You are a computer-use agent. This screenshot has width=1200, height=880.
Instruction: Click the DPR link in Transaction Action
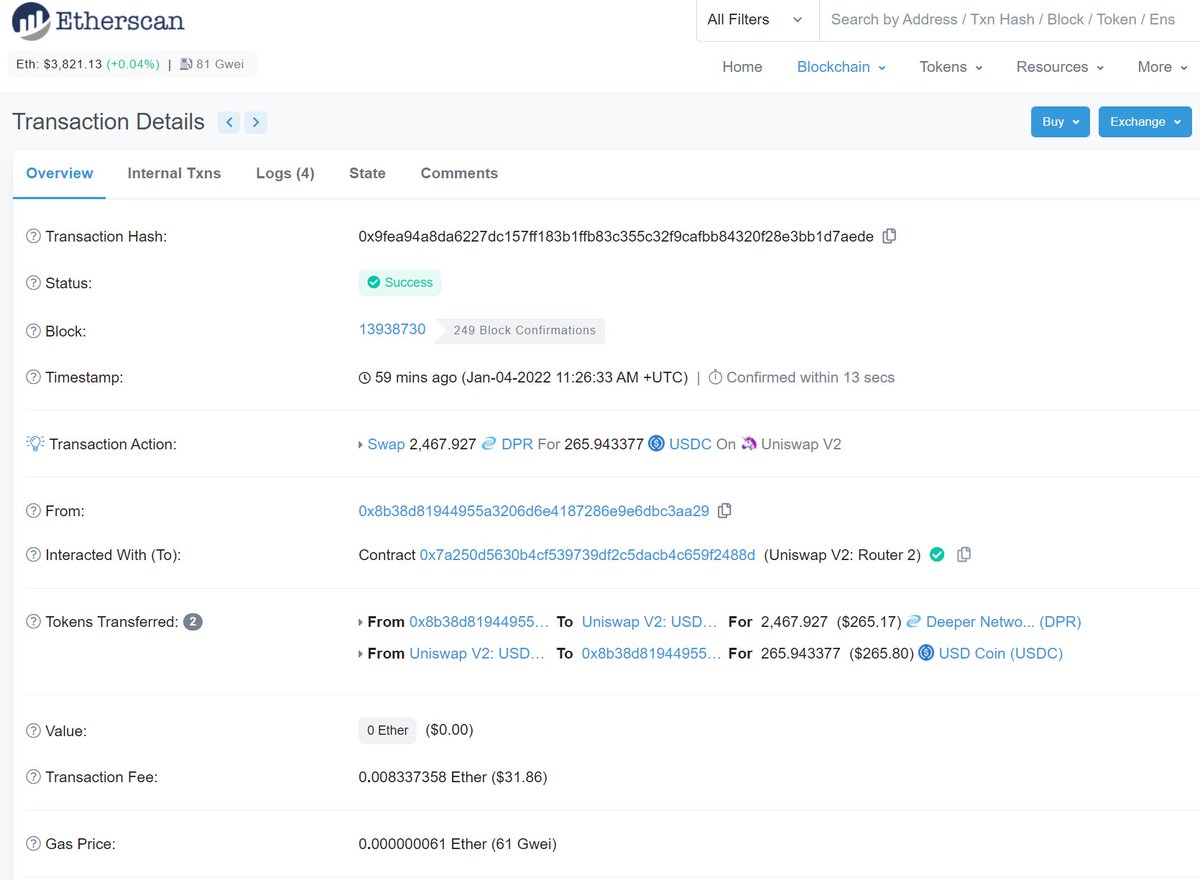(517, 444)
